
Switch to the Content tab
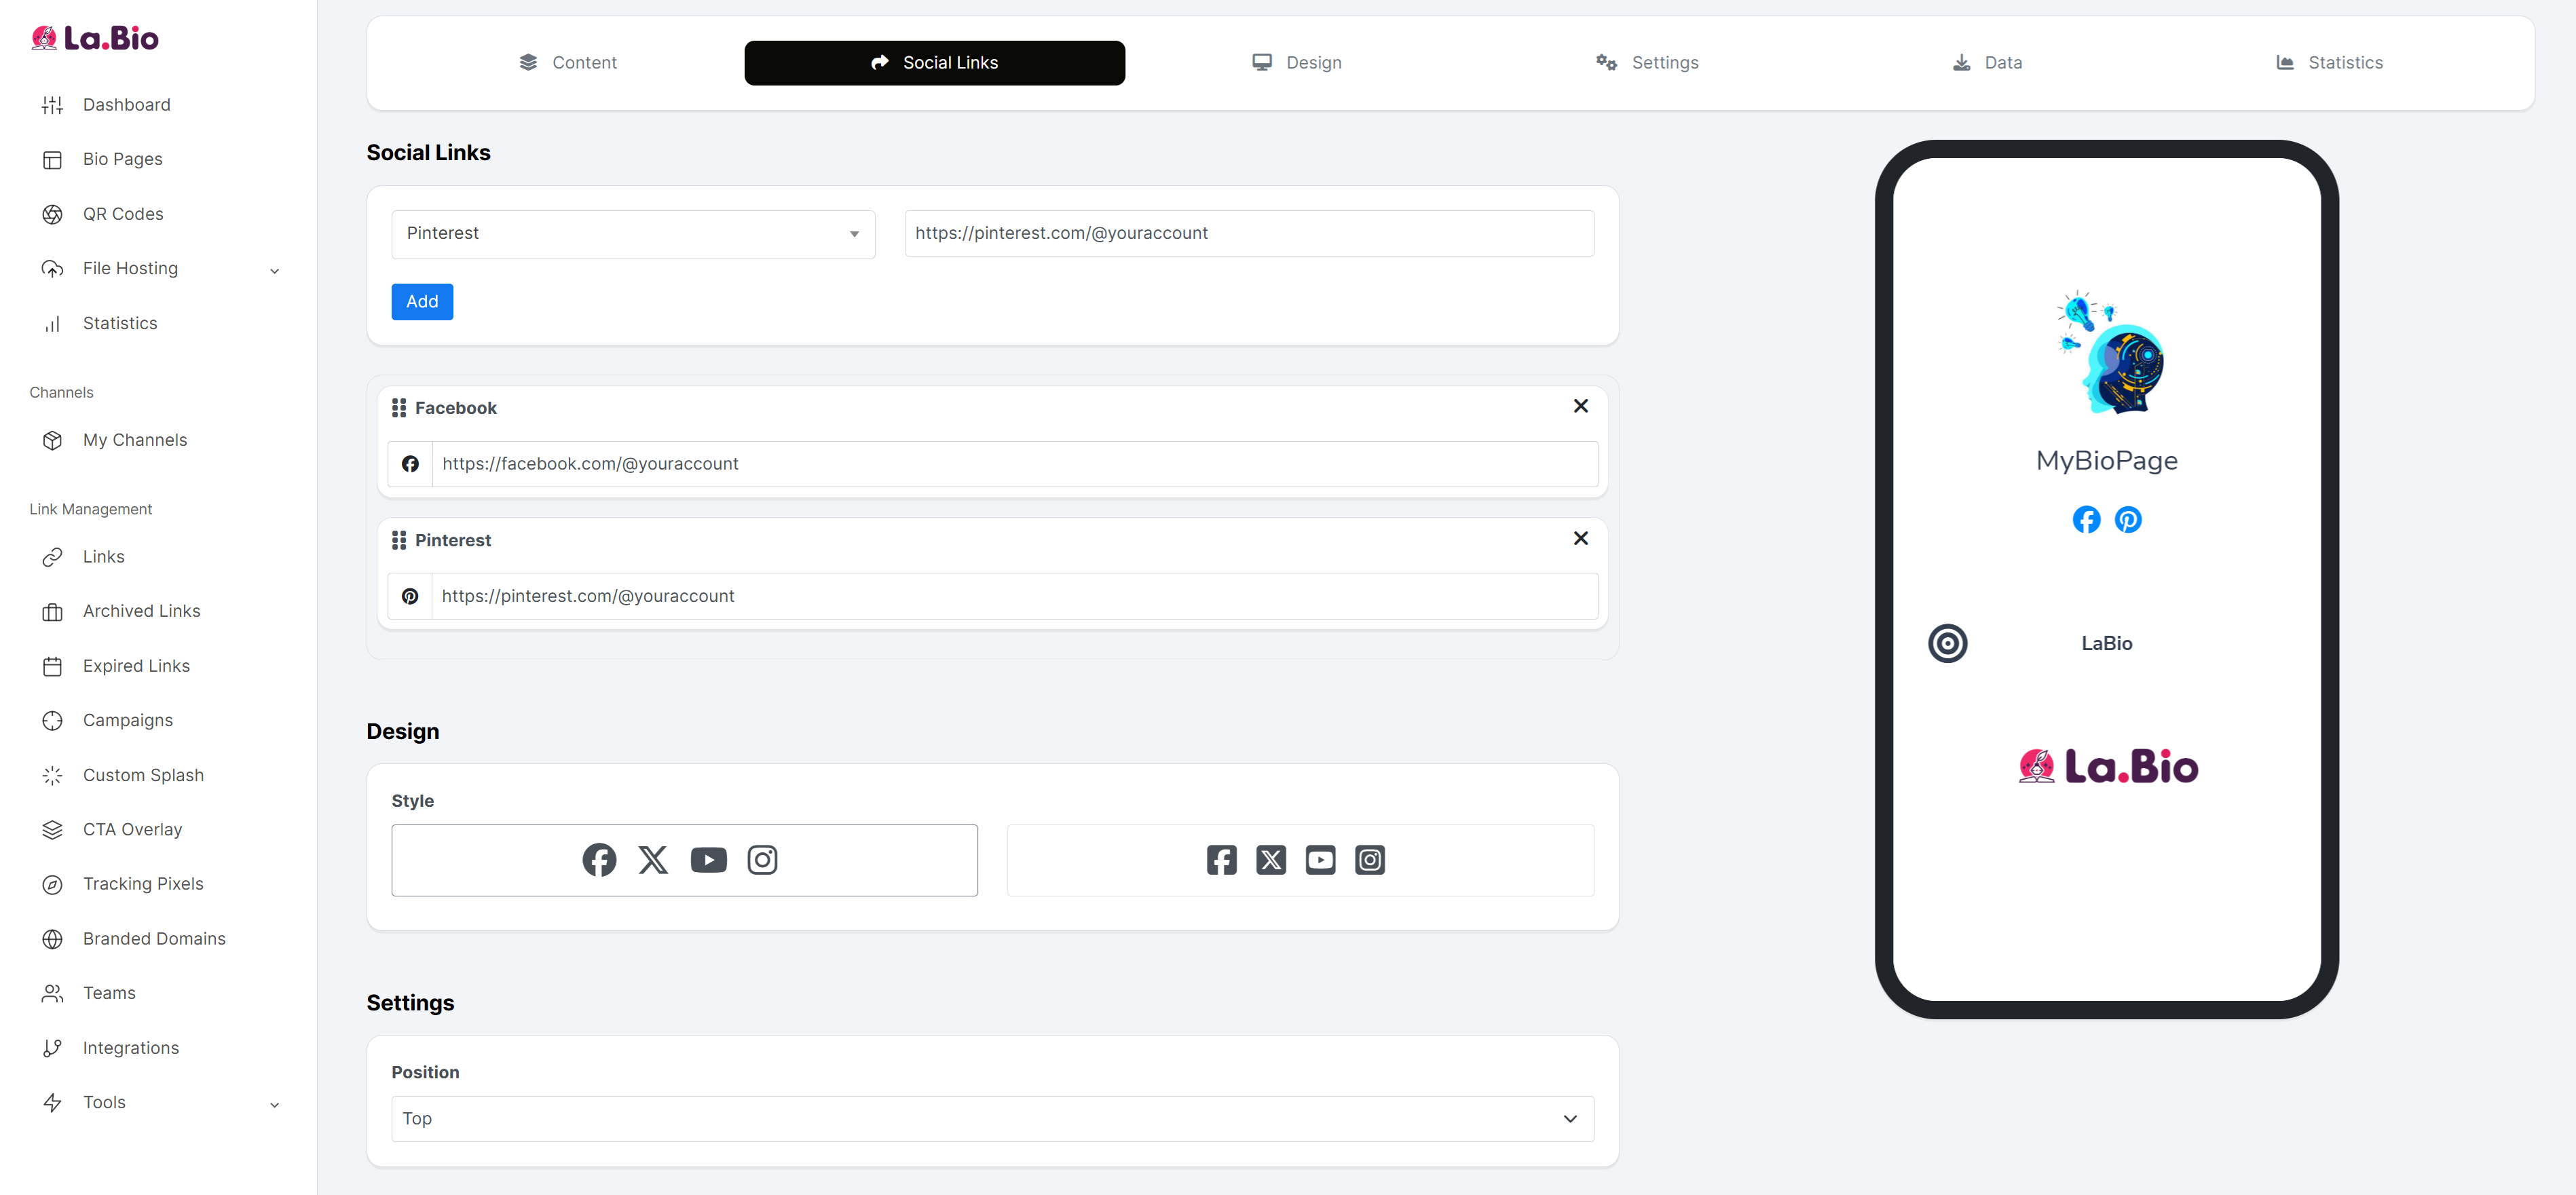[568, 63]
